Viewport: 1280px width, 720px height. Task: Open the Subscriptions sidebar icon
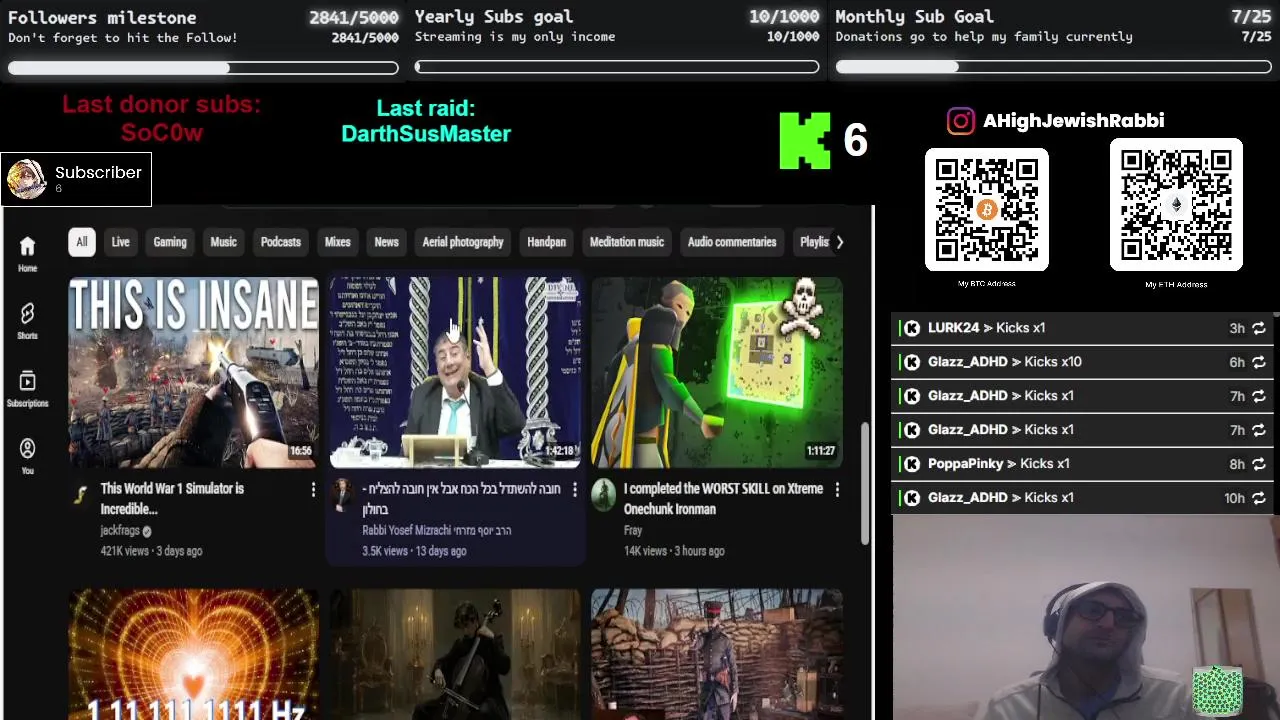(27, 389)
